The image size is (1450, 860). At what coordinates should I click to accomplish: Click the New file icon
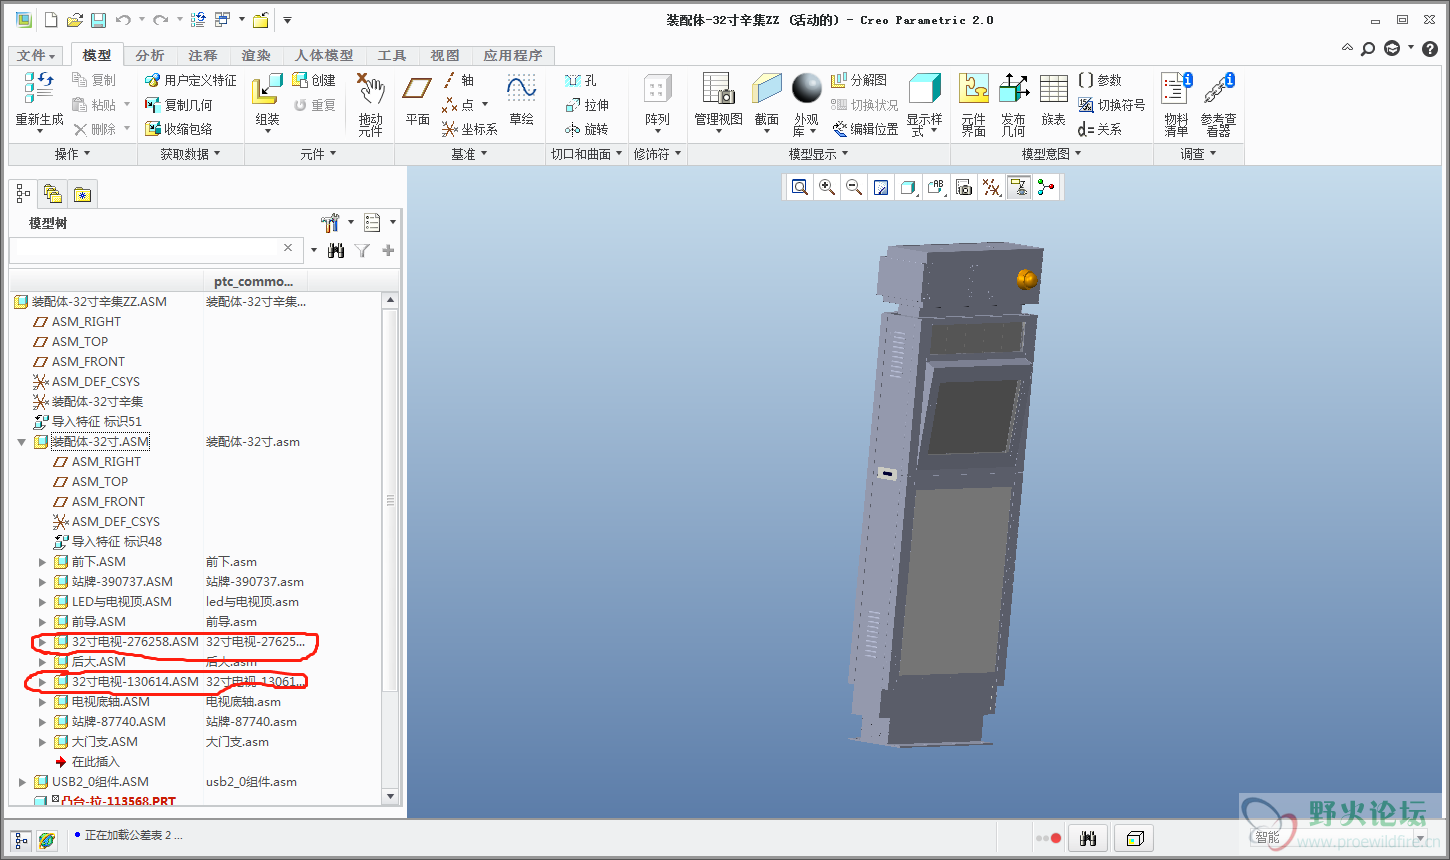(50, 20)
